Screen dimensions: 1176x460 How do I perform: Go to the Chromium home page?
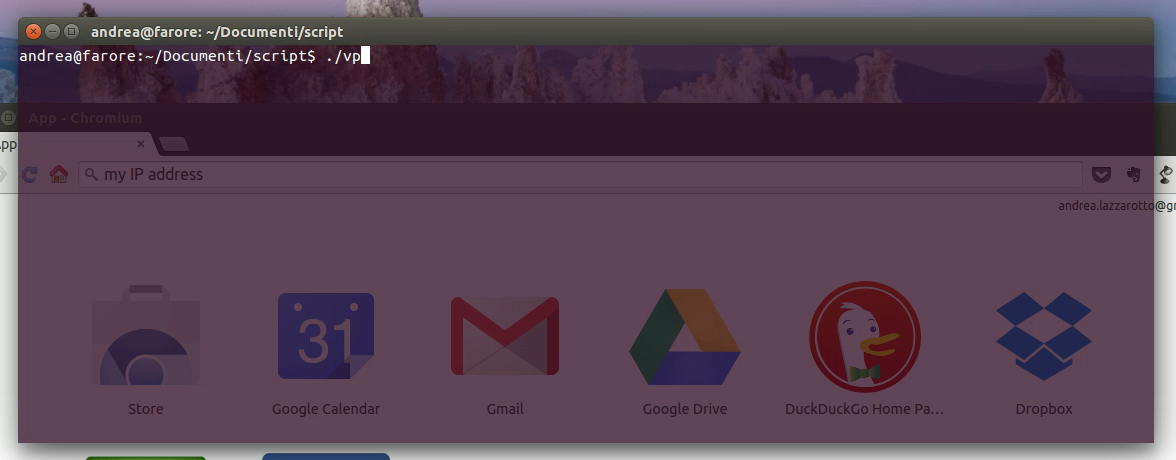click(59, 175)
